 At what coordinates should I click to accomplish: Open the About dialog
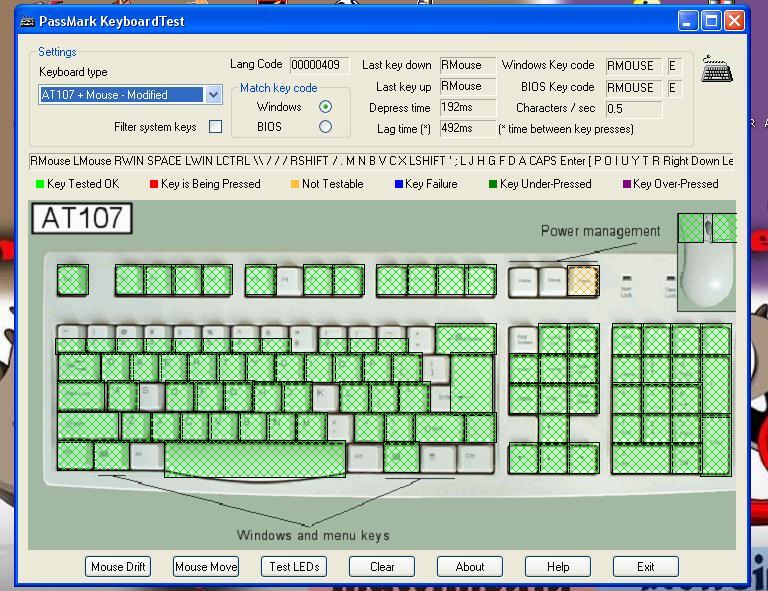pos(470,566)
